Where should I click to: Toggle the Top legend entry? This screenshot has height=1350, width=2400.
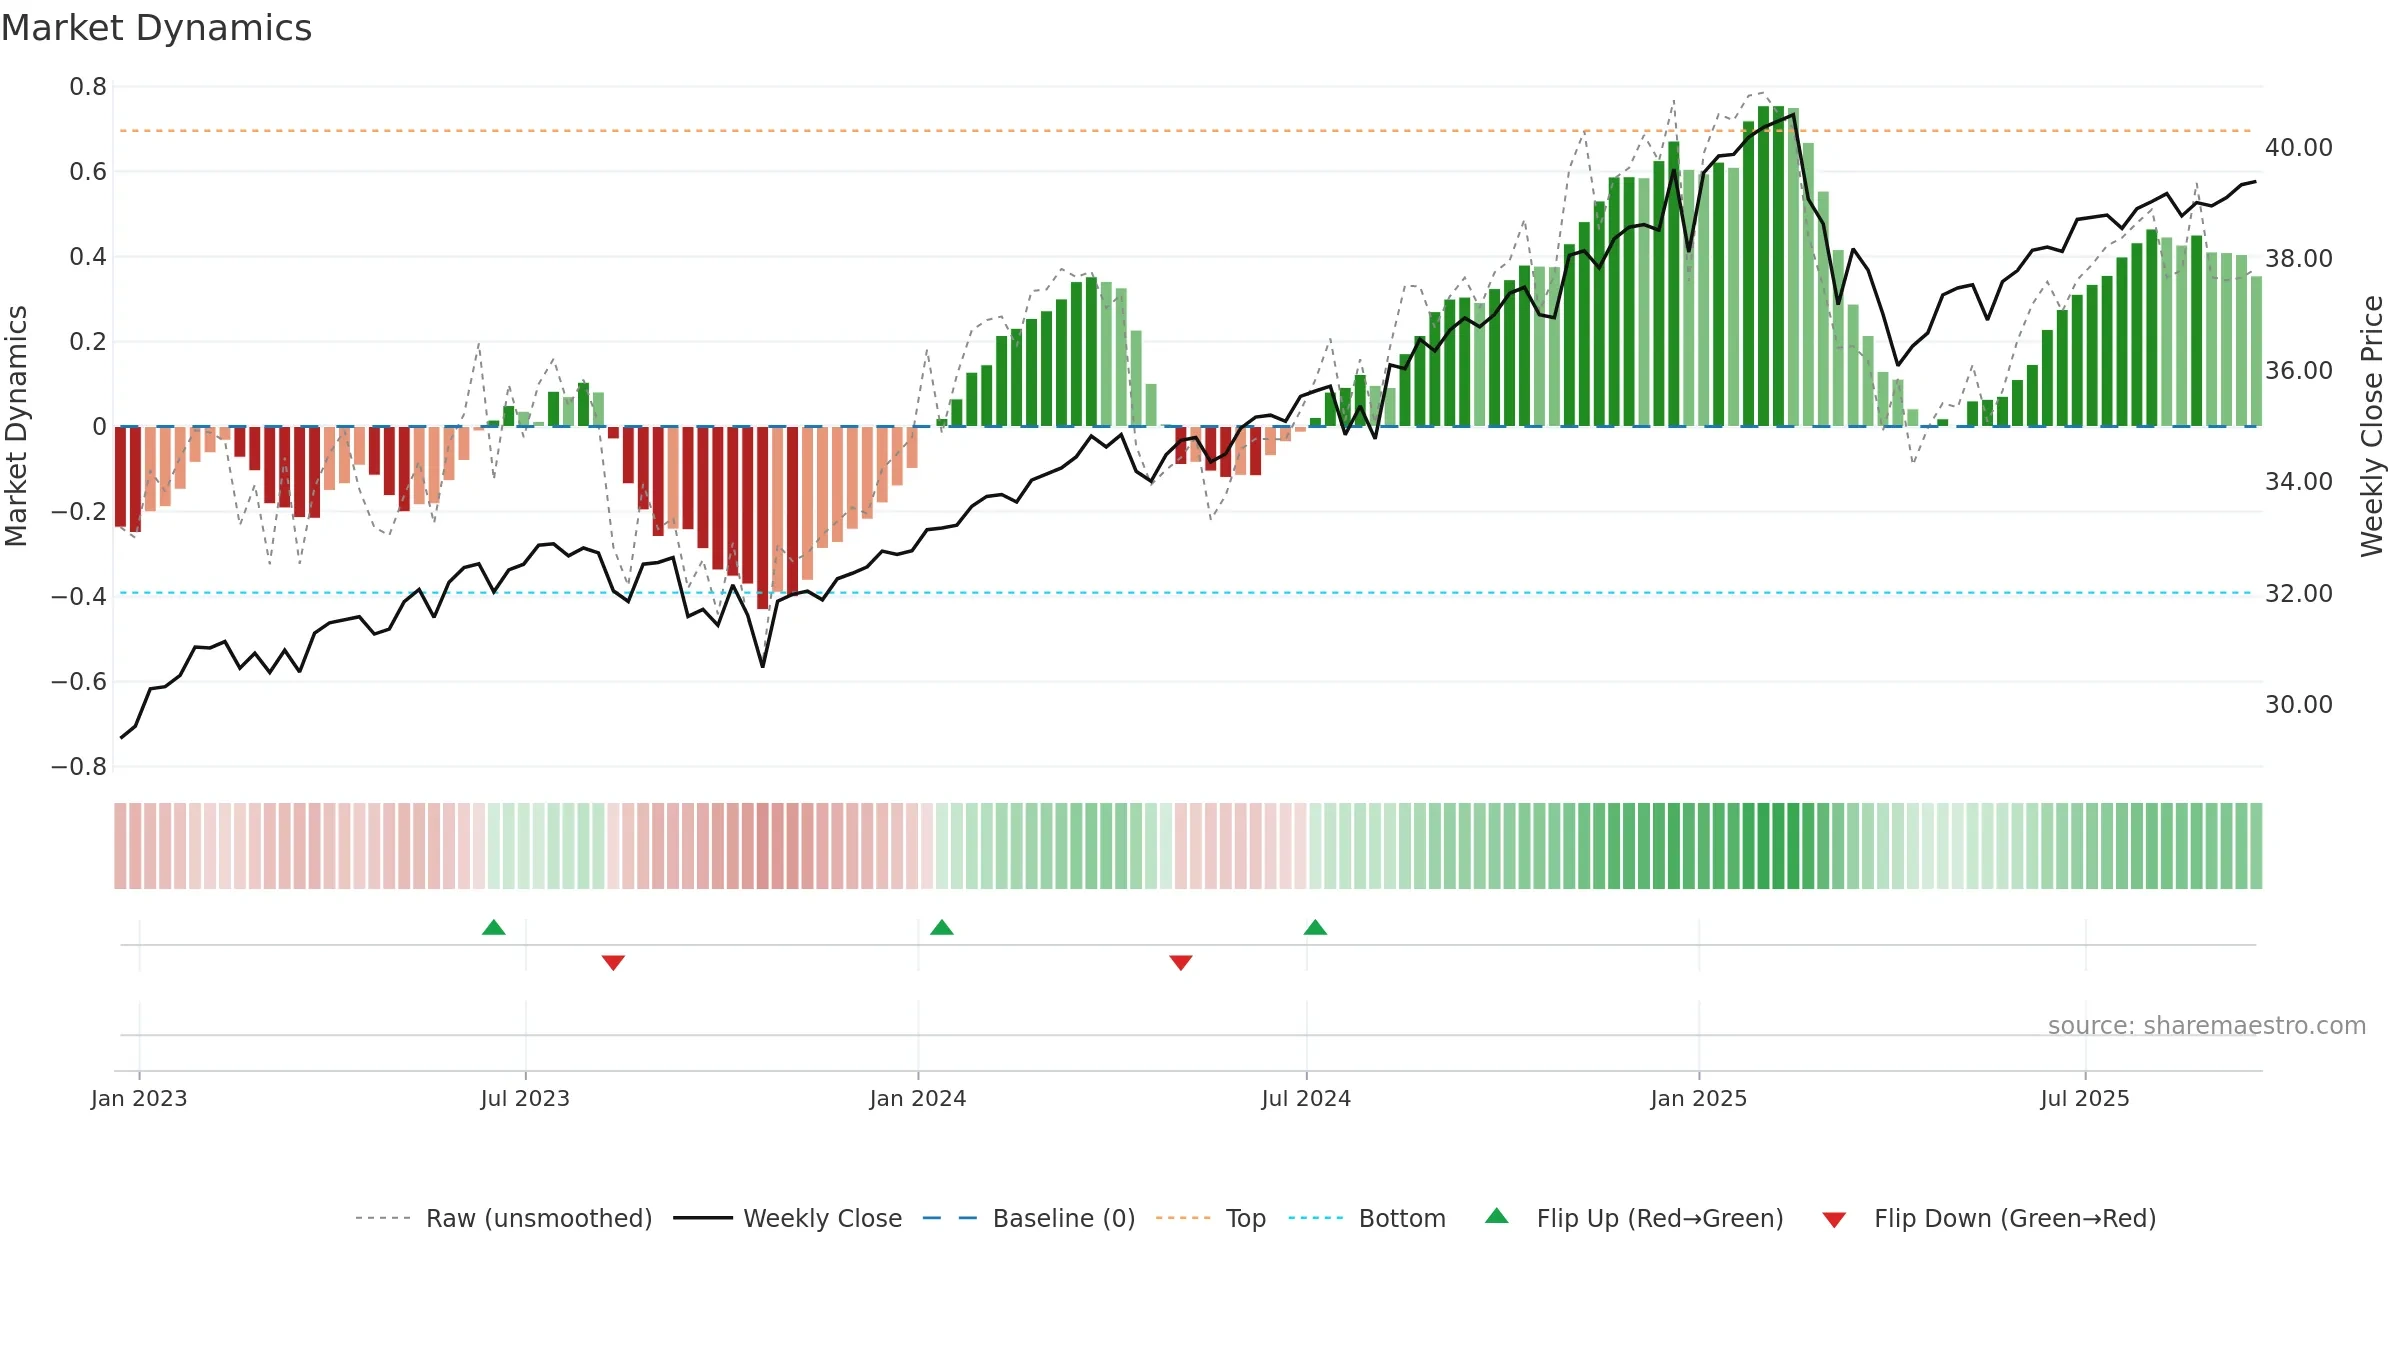coord(1210,1218)
